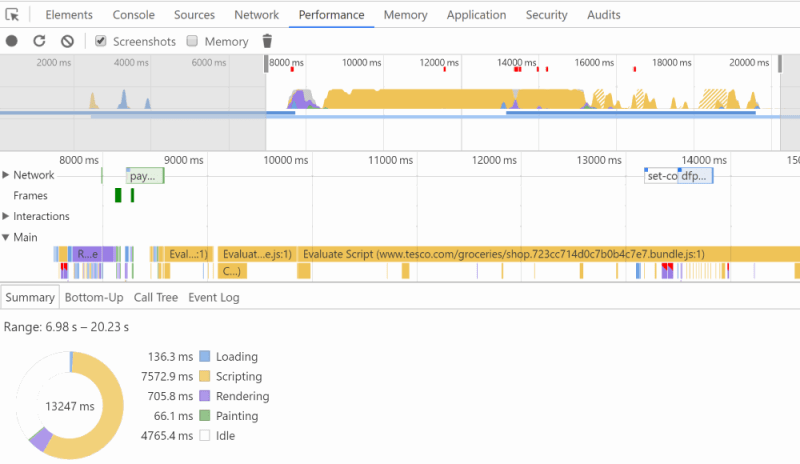The image size is (800, 464).
Task: Select the Summary details tab
Action: tap(30, 297)
